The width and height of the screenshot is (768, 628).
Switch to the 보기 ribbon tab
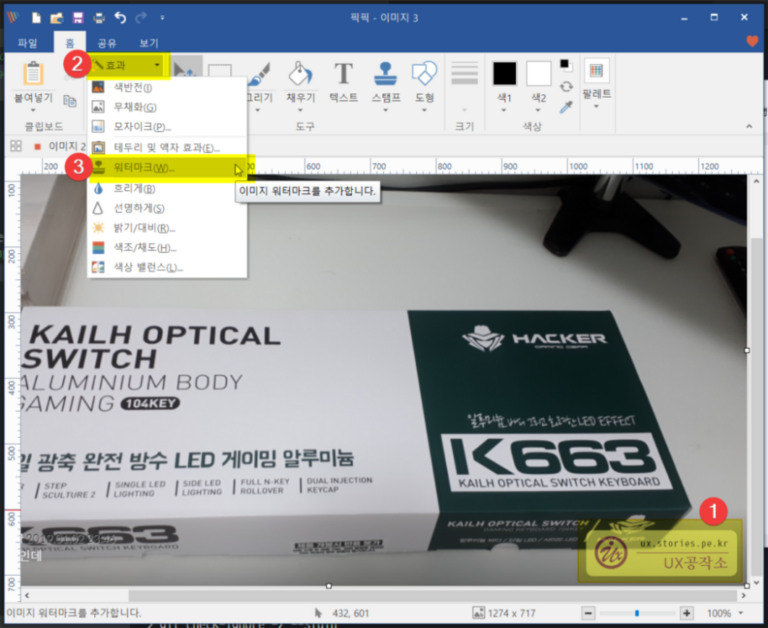coord(148,43)
